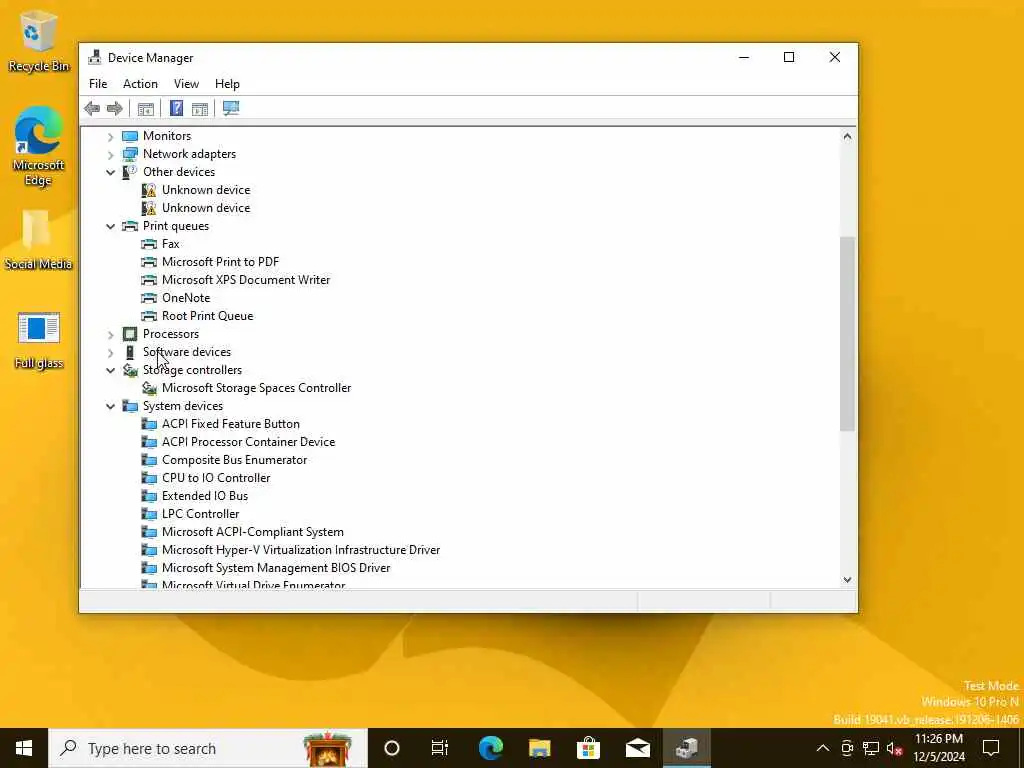Select the Full glass desktop icon
Image resolution: width=1024 pixels, height=768 pixels.
[39, 340]
